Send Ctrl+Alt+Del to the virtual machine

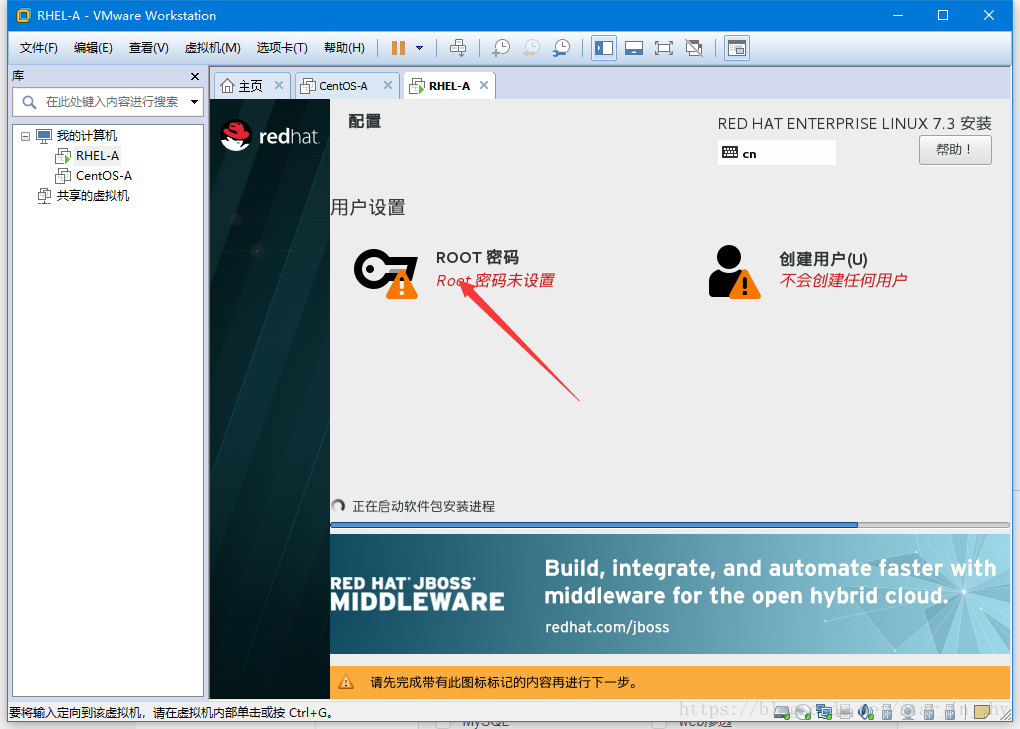tap(458, 47)
